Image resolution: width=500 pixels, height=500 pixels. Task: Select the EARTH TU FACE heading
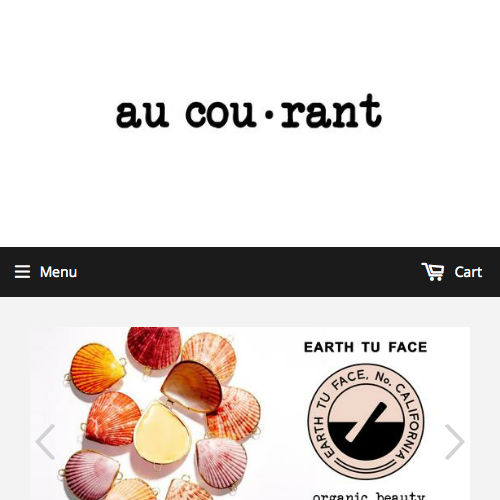coord(366,347)
